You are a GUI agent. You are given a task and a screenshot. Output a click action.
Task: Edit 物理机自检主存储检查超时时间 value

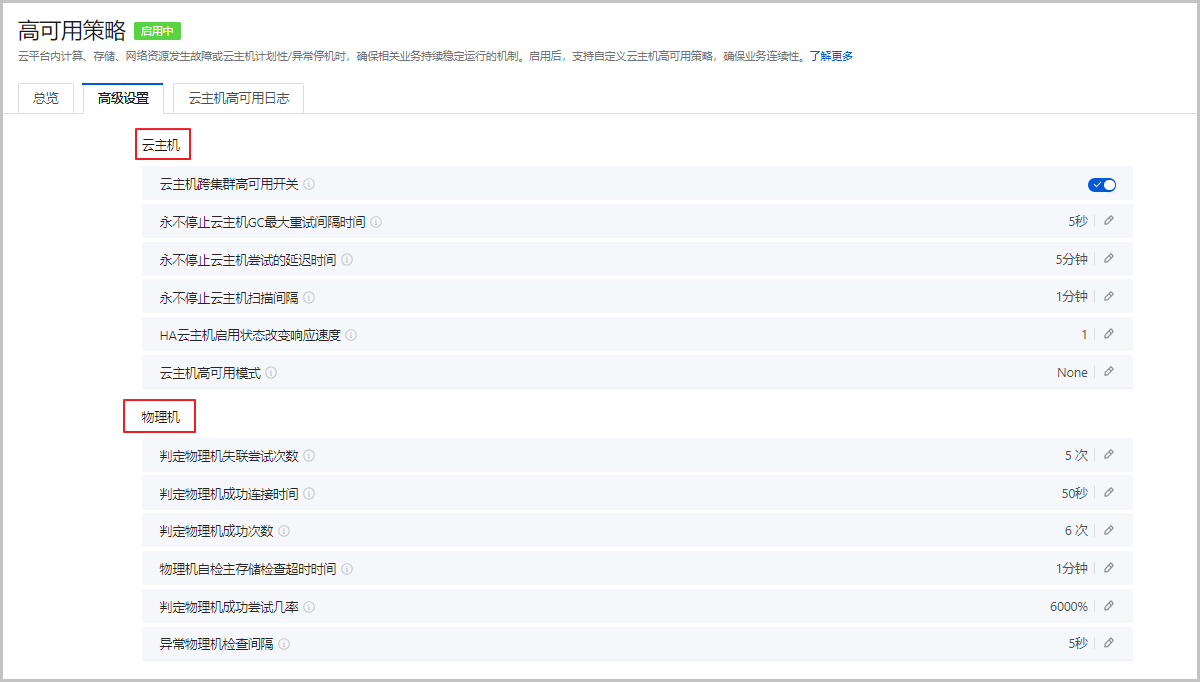point(1108,568)
